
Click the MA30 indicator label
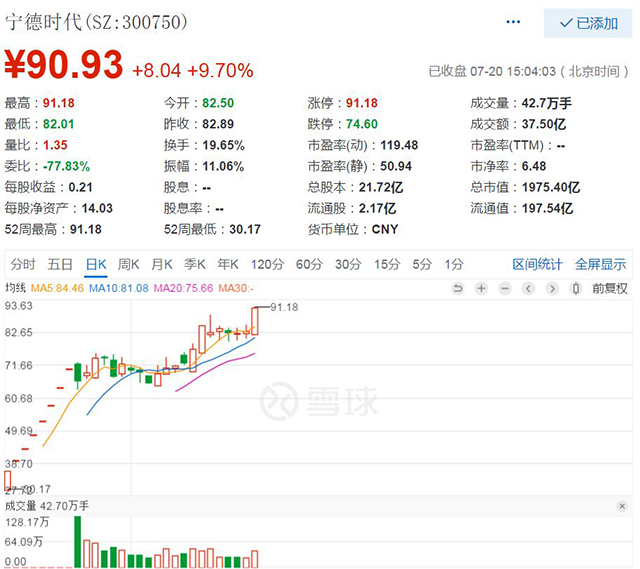click(x=236, y=288)
